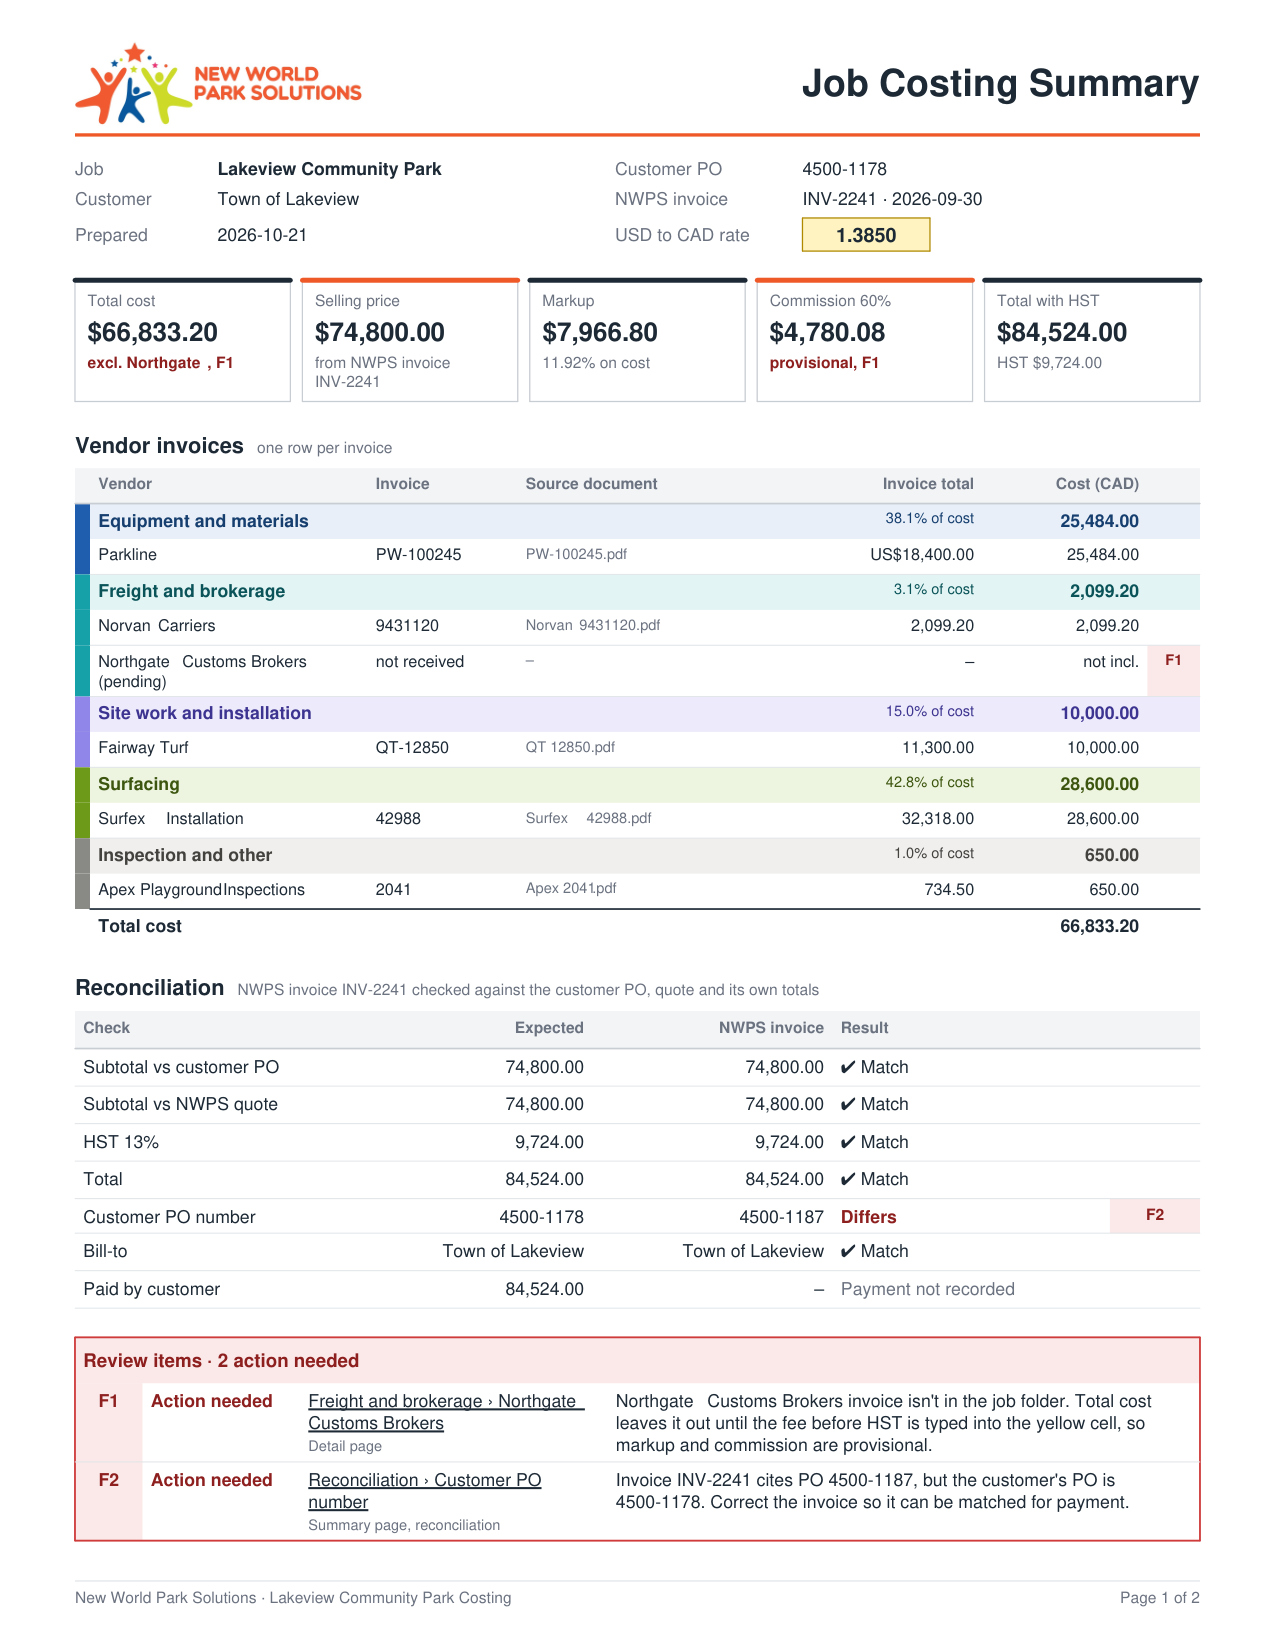Click the 4500-1187 NWPS invoice value
The height and width of the screenshot is (1650, 1275).
tap(782, 1217)
